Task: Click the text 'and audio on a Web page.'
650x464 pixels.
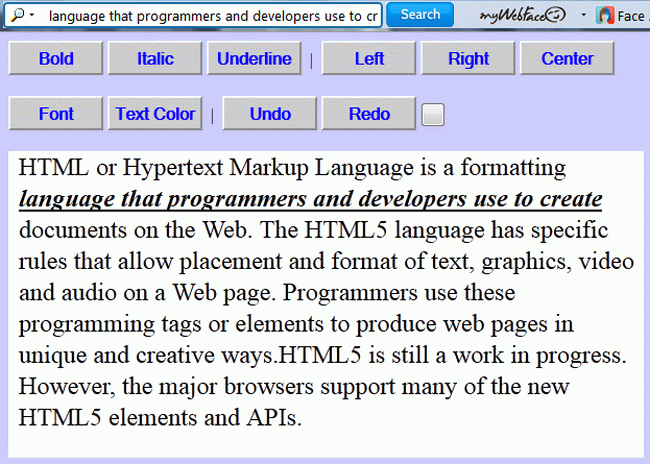Action: click(147, 292)
